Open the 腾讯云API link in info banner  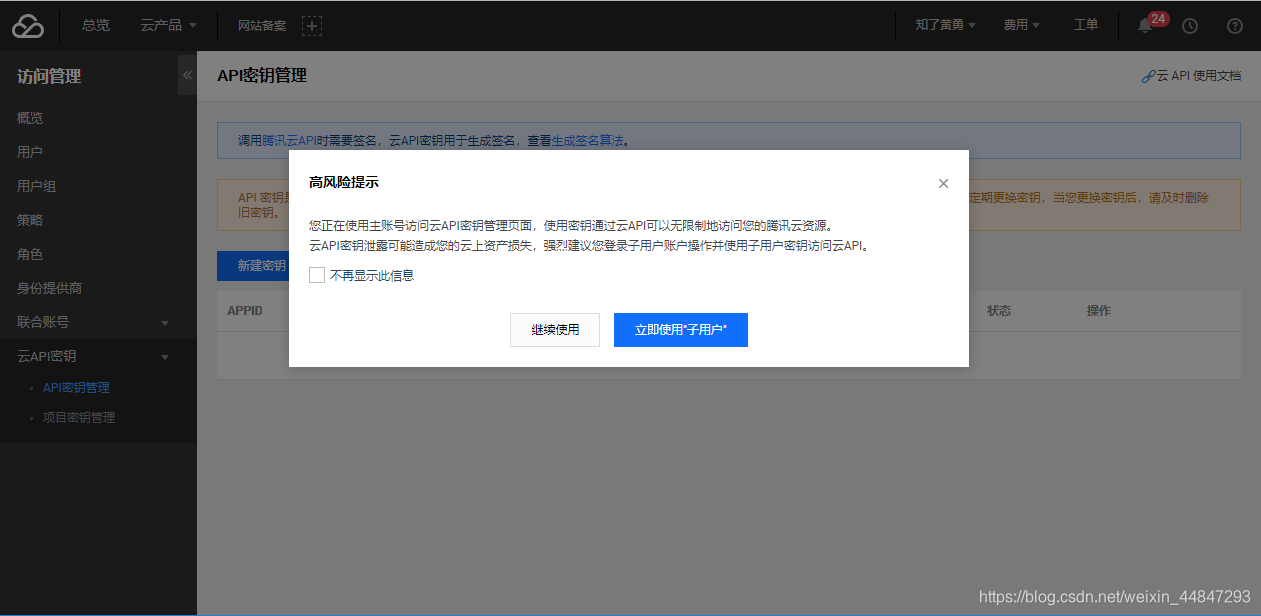point(288,141)
